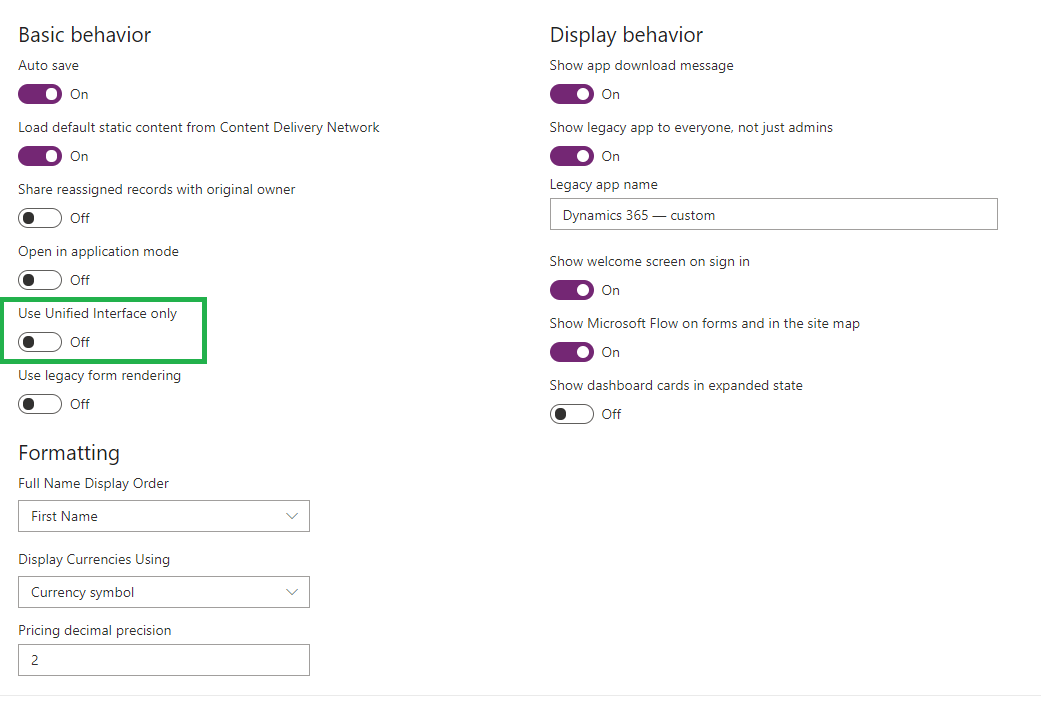This screenshot has width=1041, height=704.
Task: Switch on Open in application mode
Action: [x=40, y=280]
